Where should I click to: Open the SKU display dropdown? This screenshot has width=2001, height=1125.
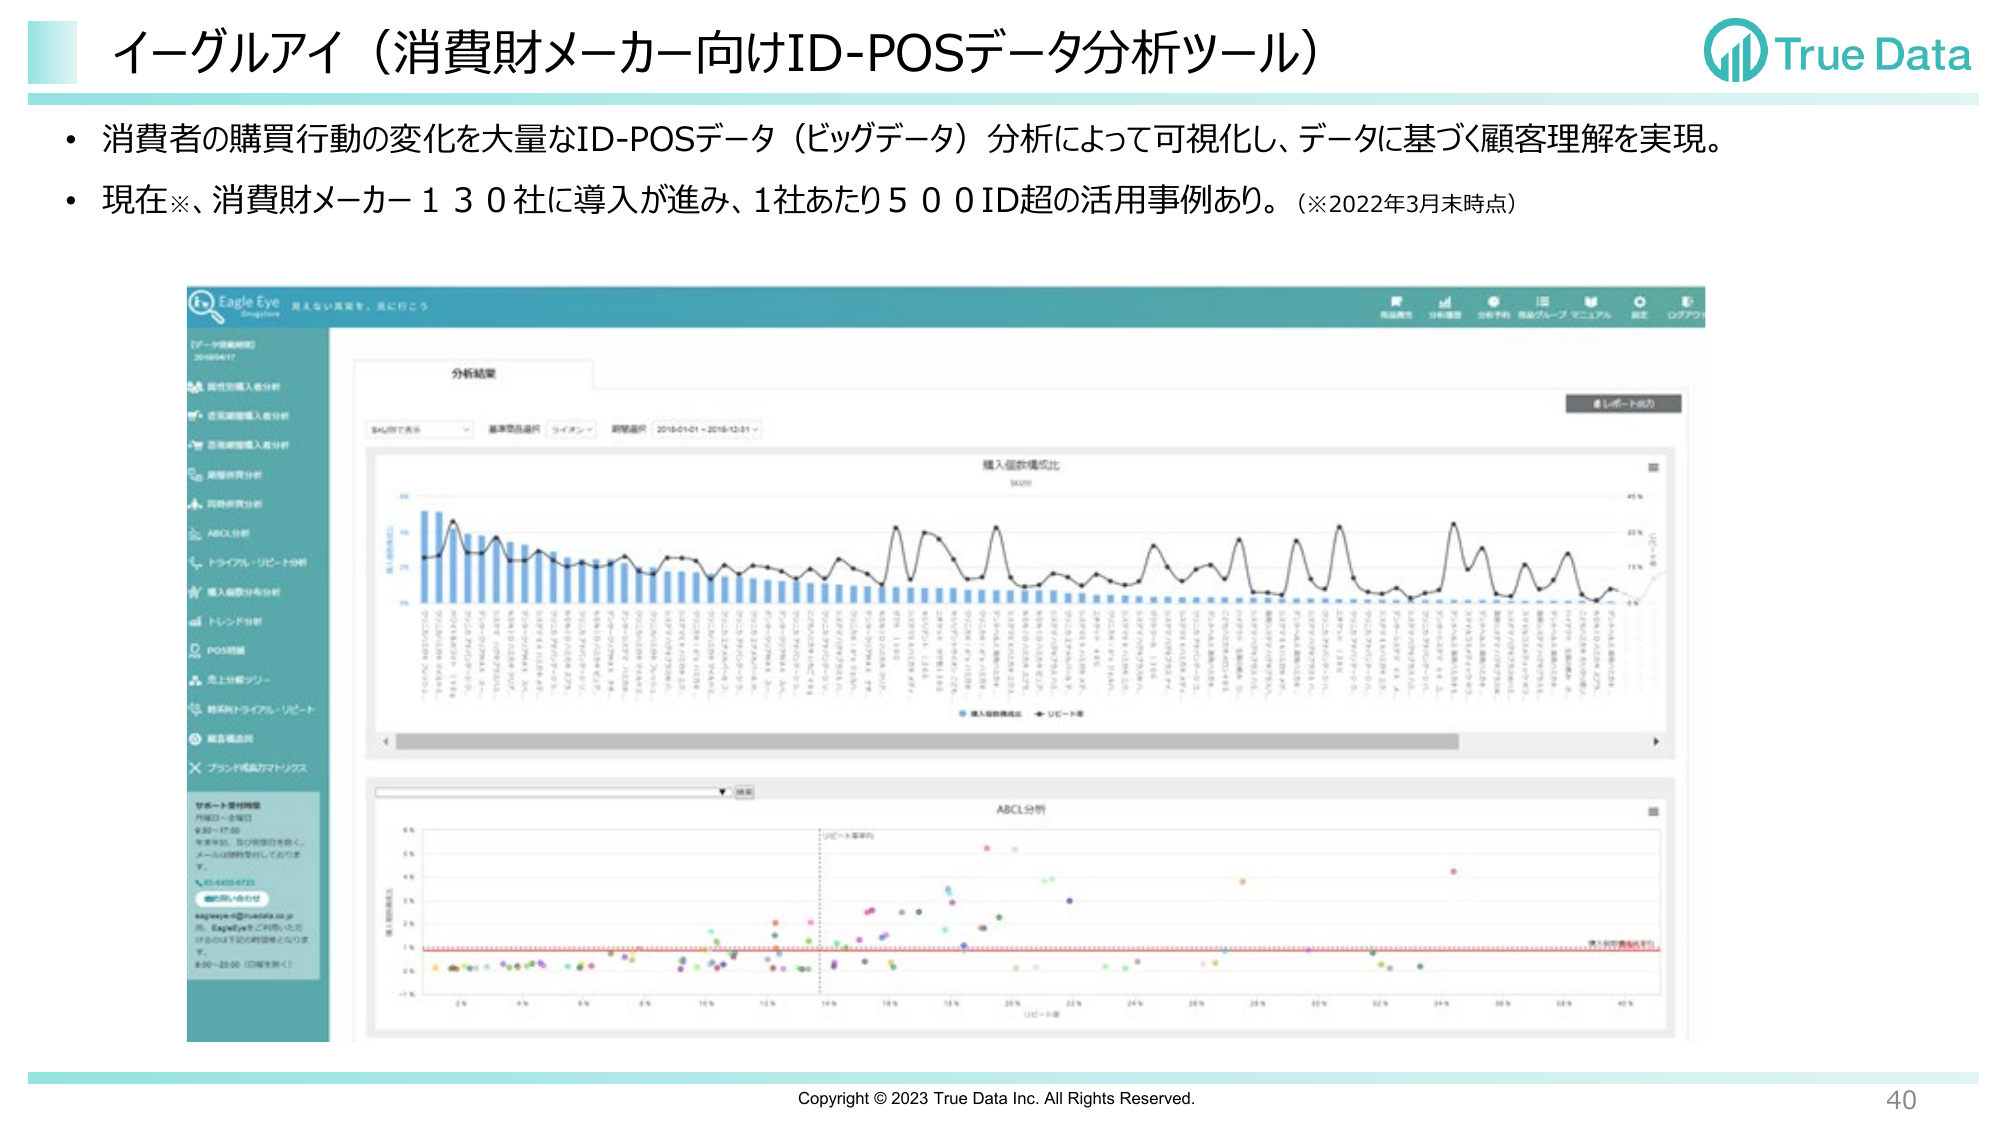click(x=419, y=430)
